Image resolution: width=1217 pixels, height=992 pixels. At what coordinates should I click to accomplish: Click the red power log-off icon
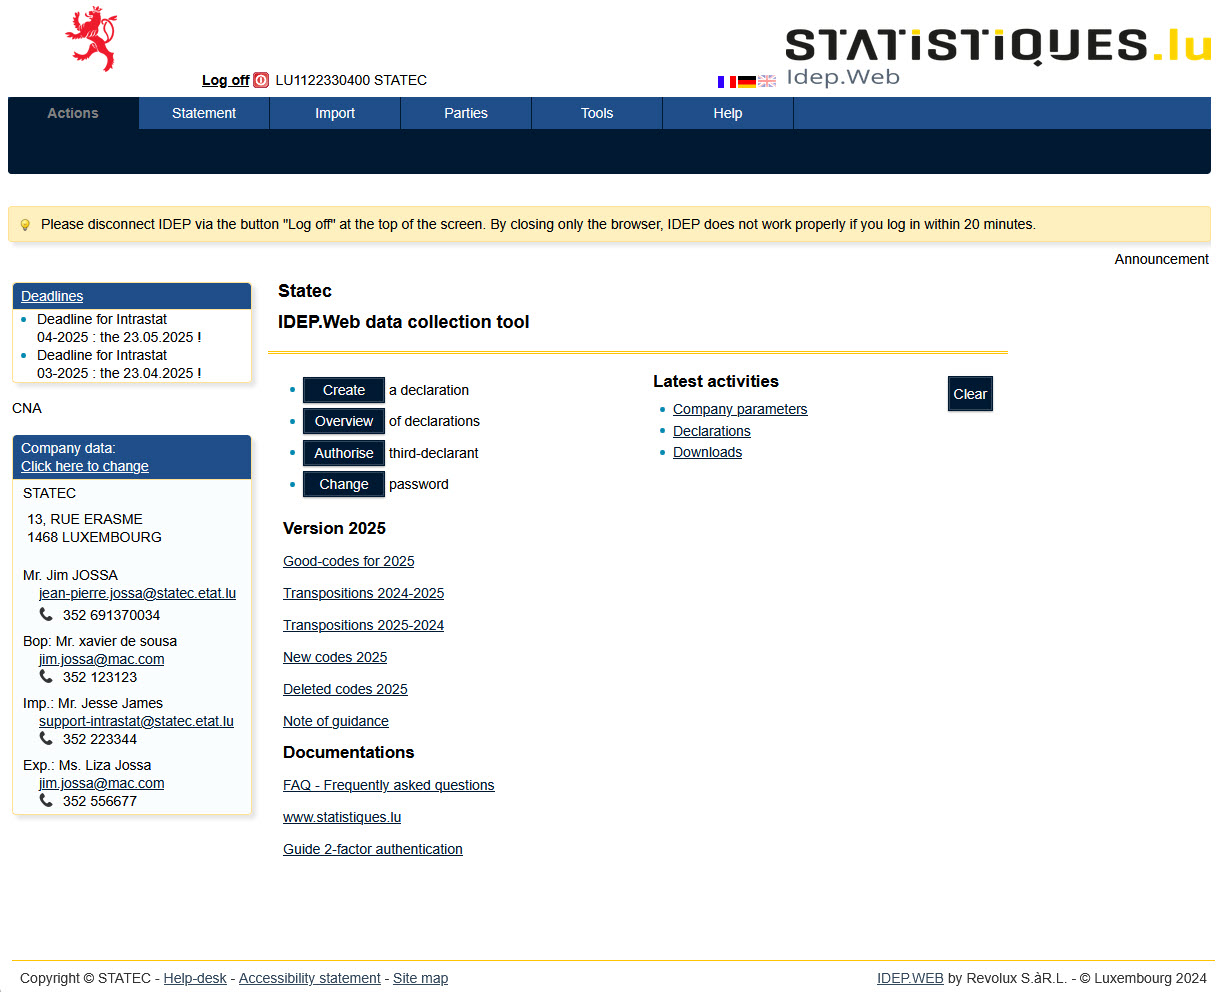pos(260,80)
